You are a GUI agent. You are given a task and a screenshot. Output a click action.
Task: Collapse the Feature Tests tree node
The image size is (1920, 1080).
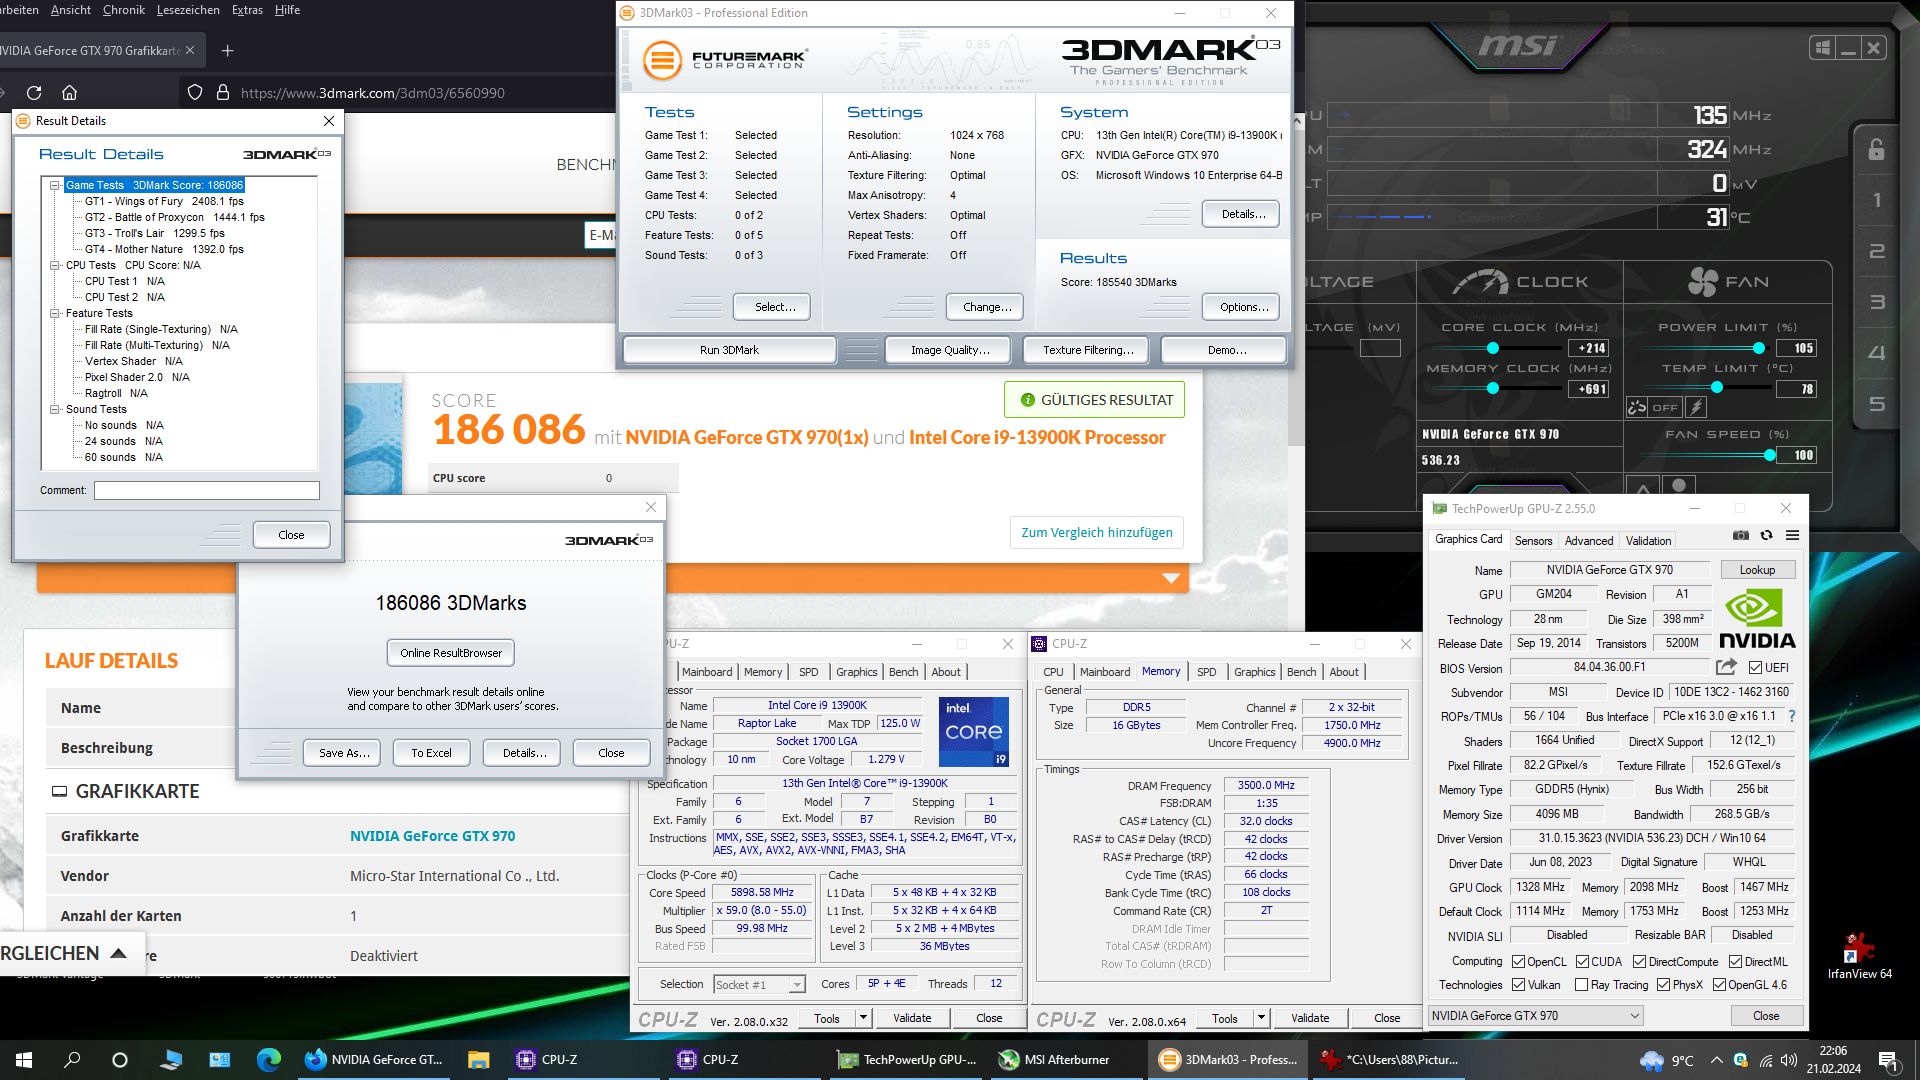tap(55, 313)
